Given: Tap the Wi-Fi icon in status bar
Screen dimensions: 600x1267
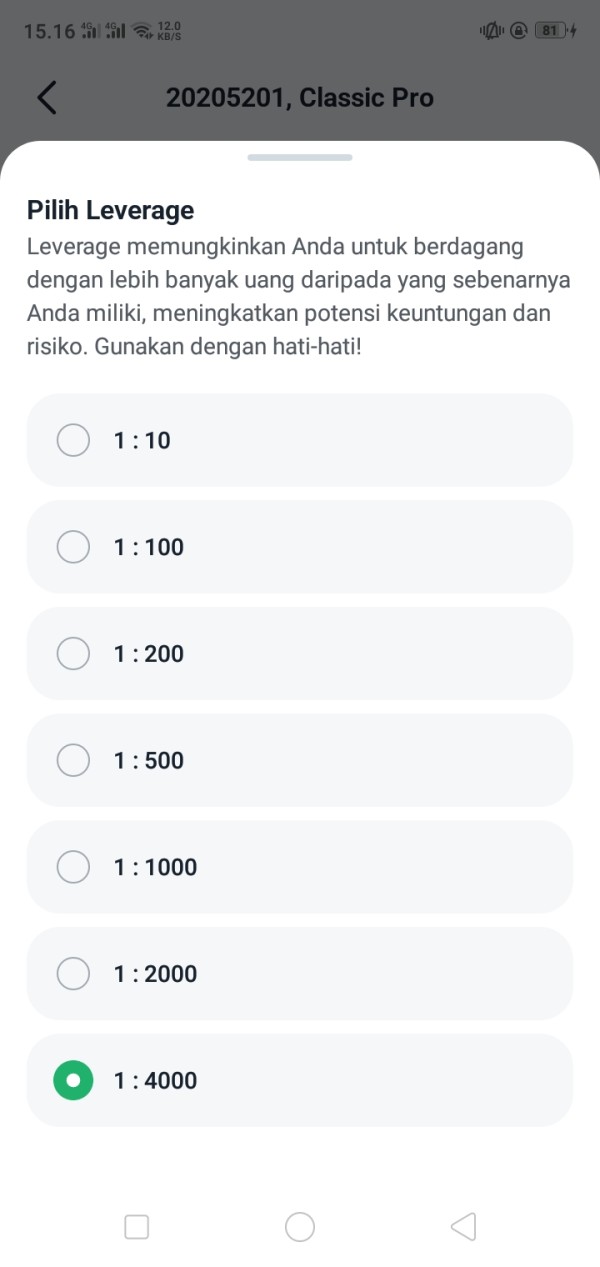Looking at the screenshot, I should [143, 32].
